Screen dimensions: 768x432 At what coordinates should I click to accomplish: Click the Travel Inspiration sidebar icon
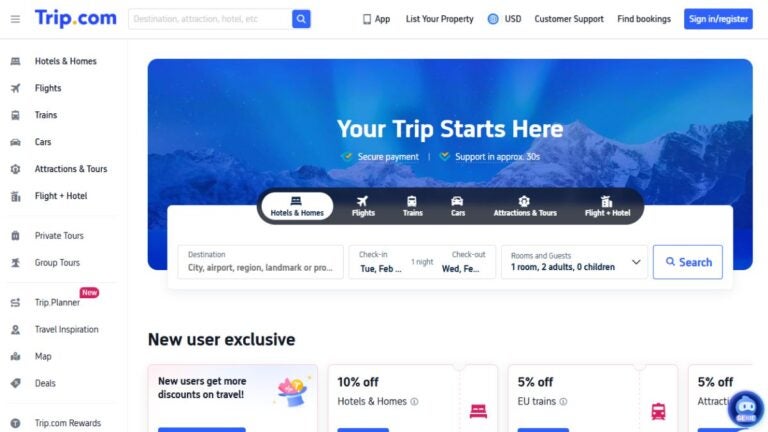click(x=15, y=329)
